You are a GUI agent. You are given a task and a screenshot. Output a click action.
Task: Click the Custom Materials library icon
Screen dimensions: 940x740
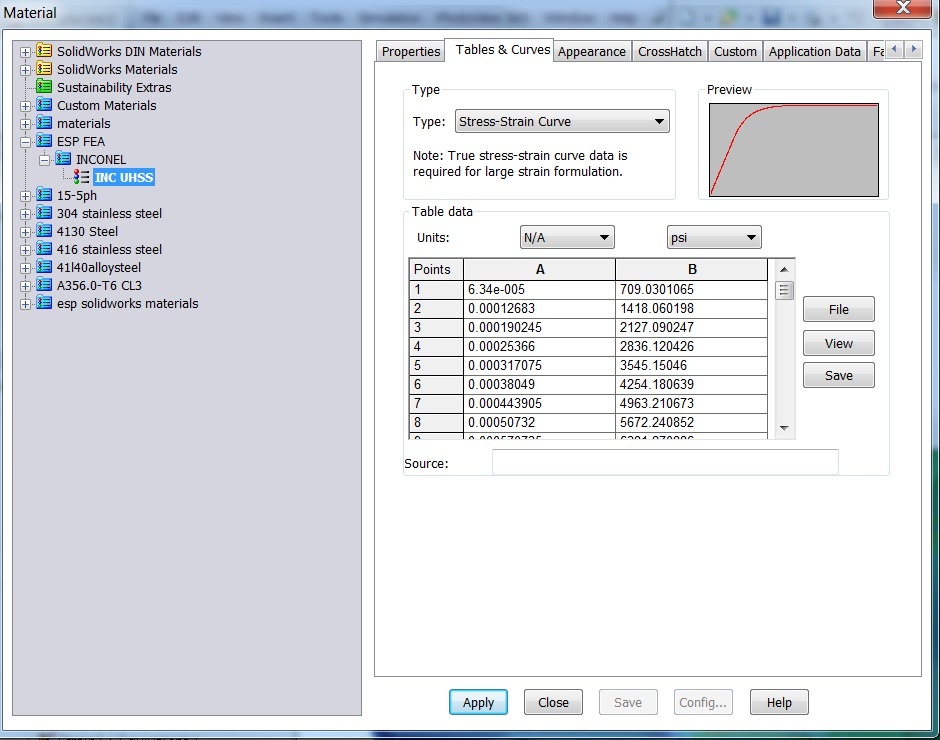pos(44,105)
